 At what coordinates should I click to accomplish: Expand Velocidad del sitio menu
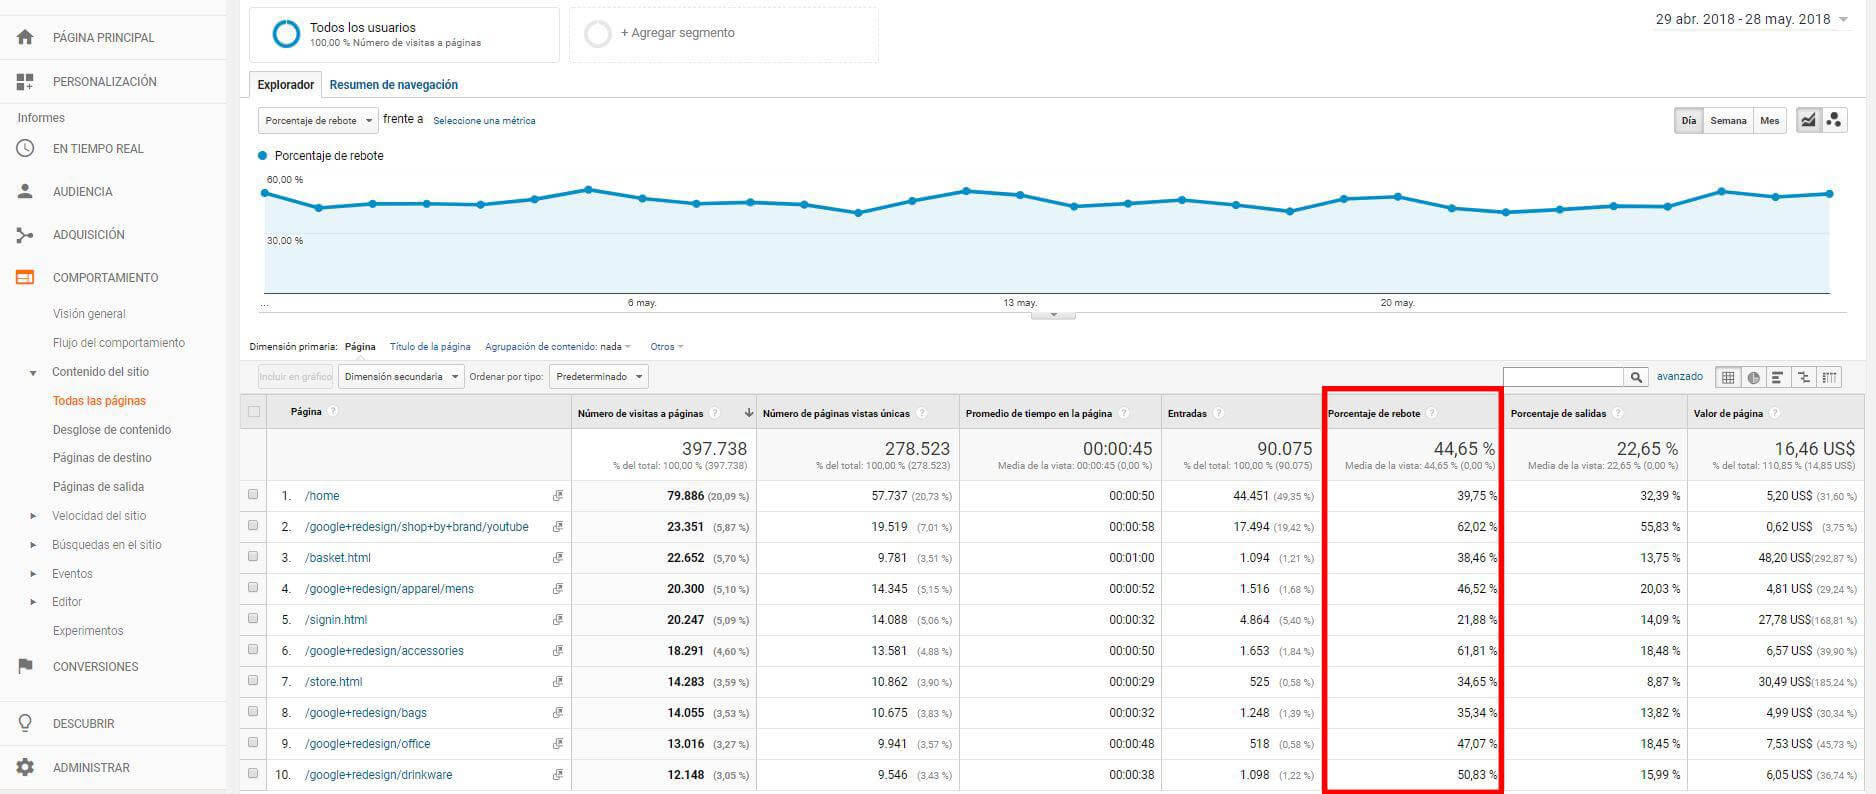pos(33,516)
